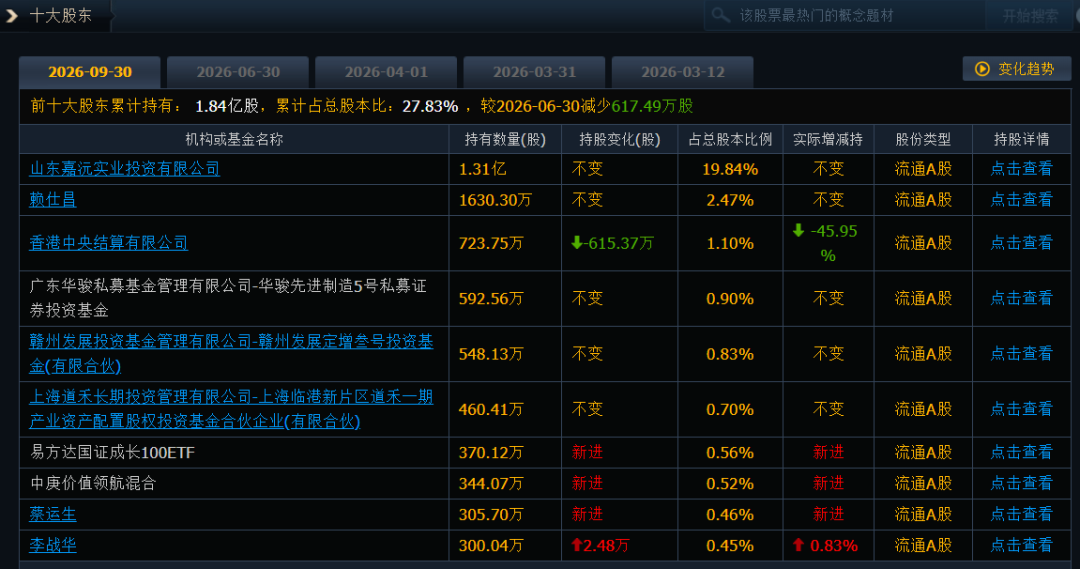Click the 344.07万 holding value
This screenshot has width=1080, height=569.
(x=491, y=484)
